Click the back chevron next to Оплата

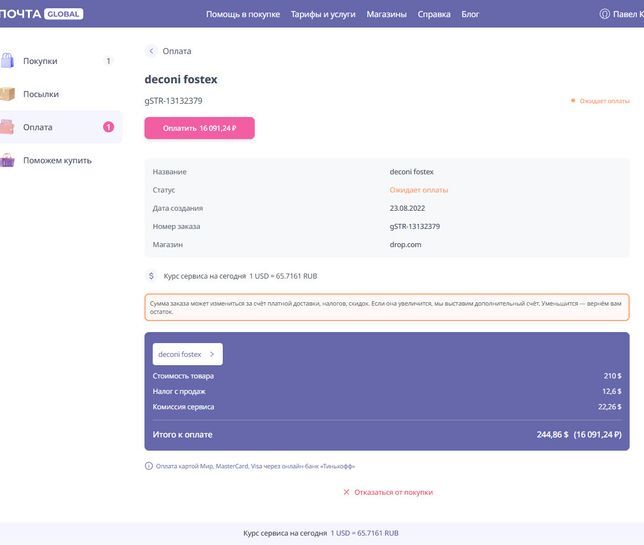tap(152, 51)
